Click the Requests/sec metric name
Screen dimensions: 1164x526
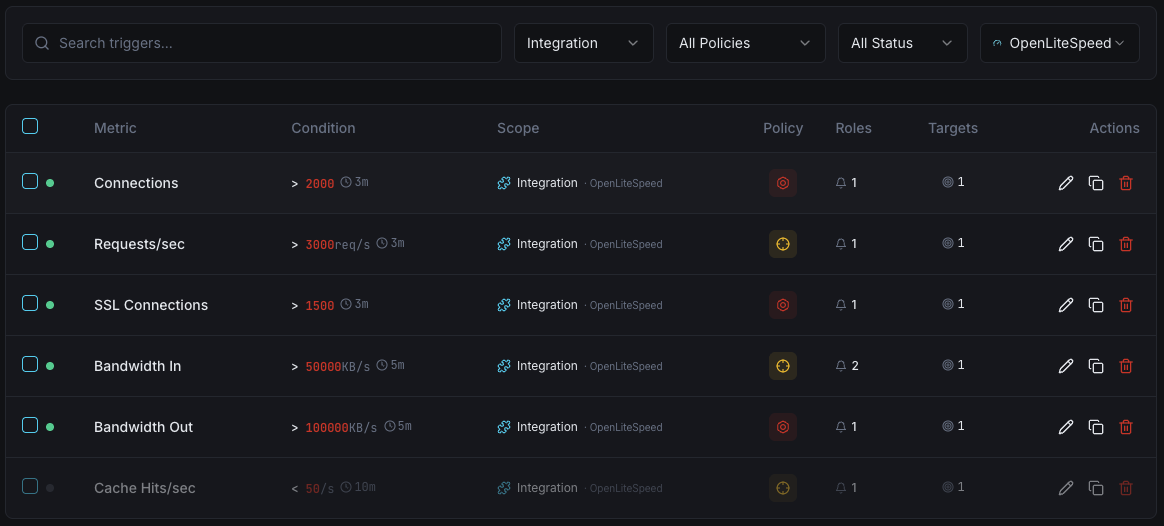(140, 244)
